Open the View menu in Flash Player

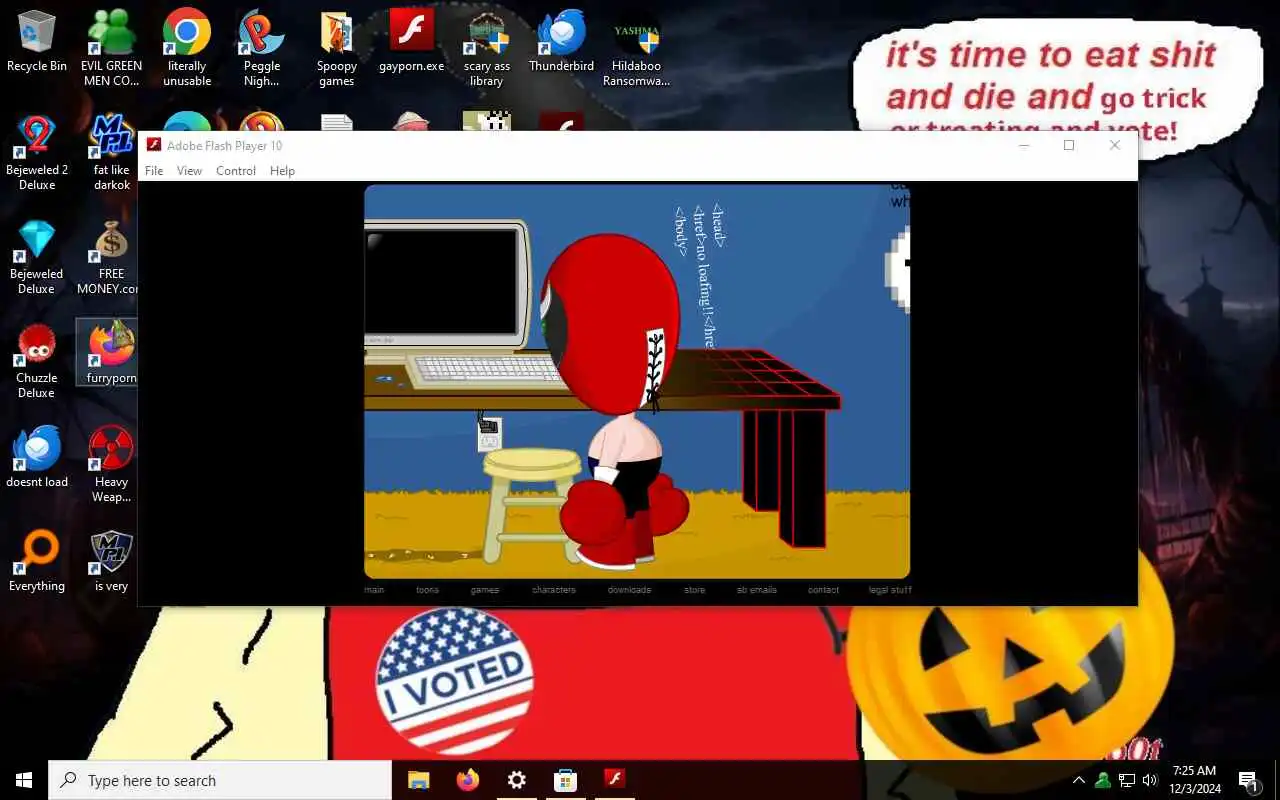coord(189,171)
